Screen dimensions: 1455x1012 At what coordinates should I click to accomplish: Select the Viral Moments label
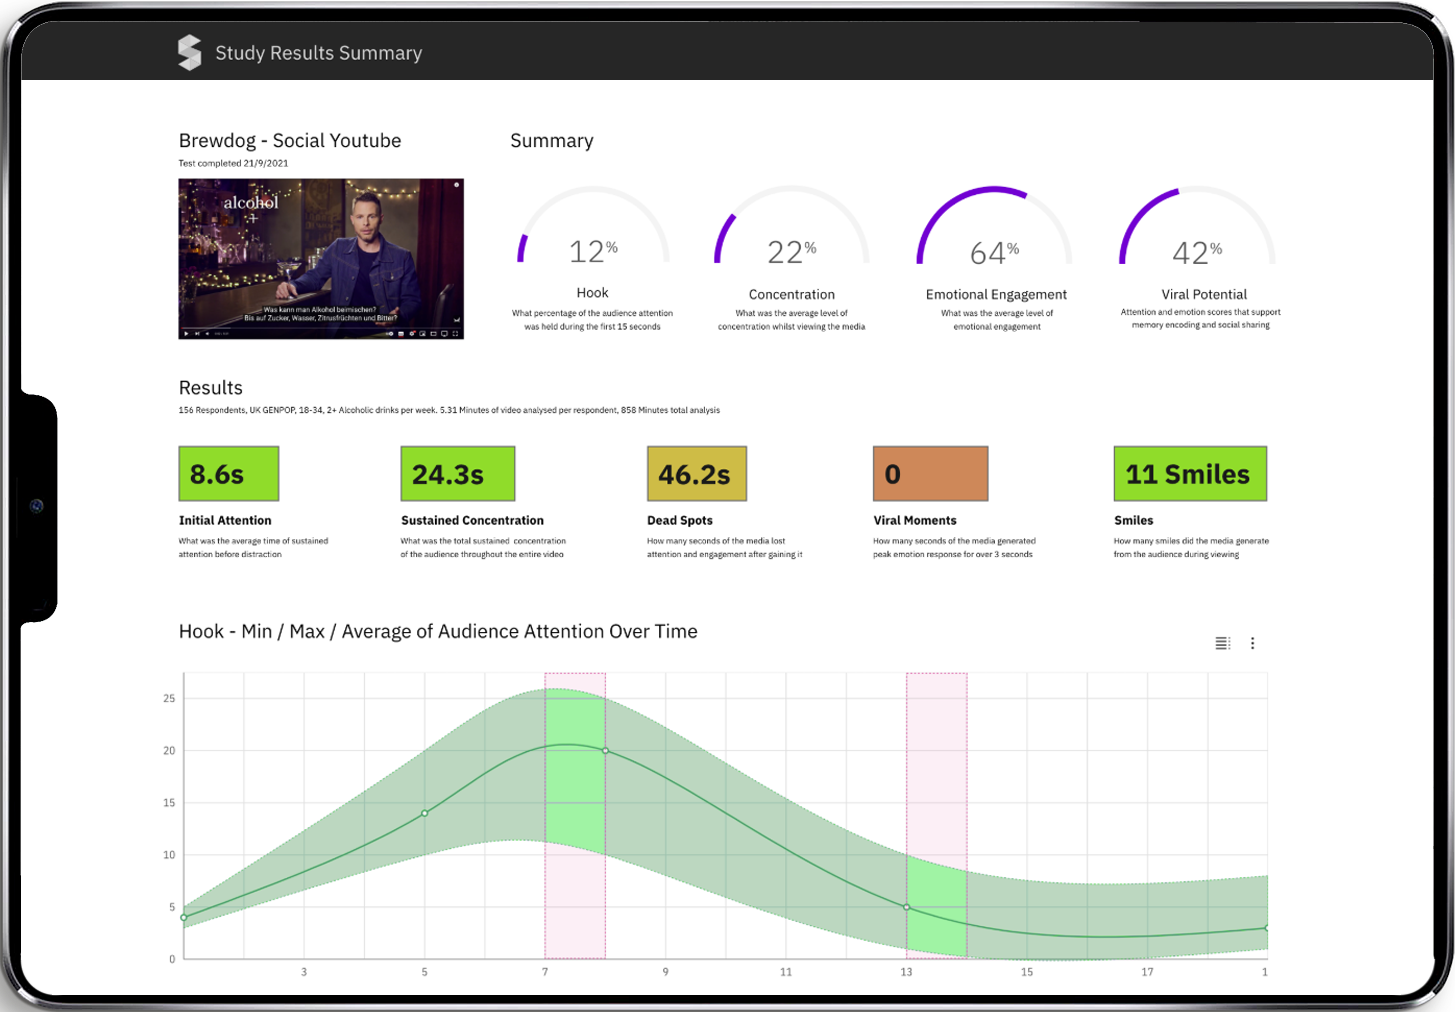[915, 521]
